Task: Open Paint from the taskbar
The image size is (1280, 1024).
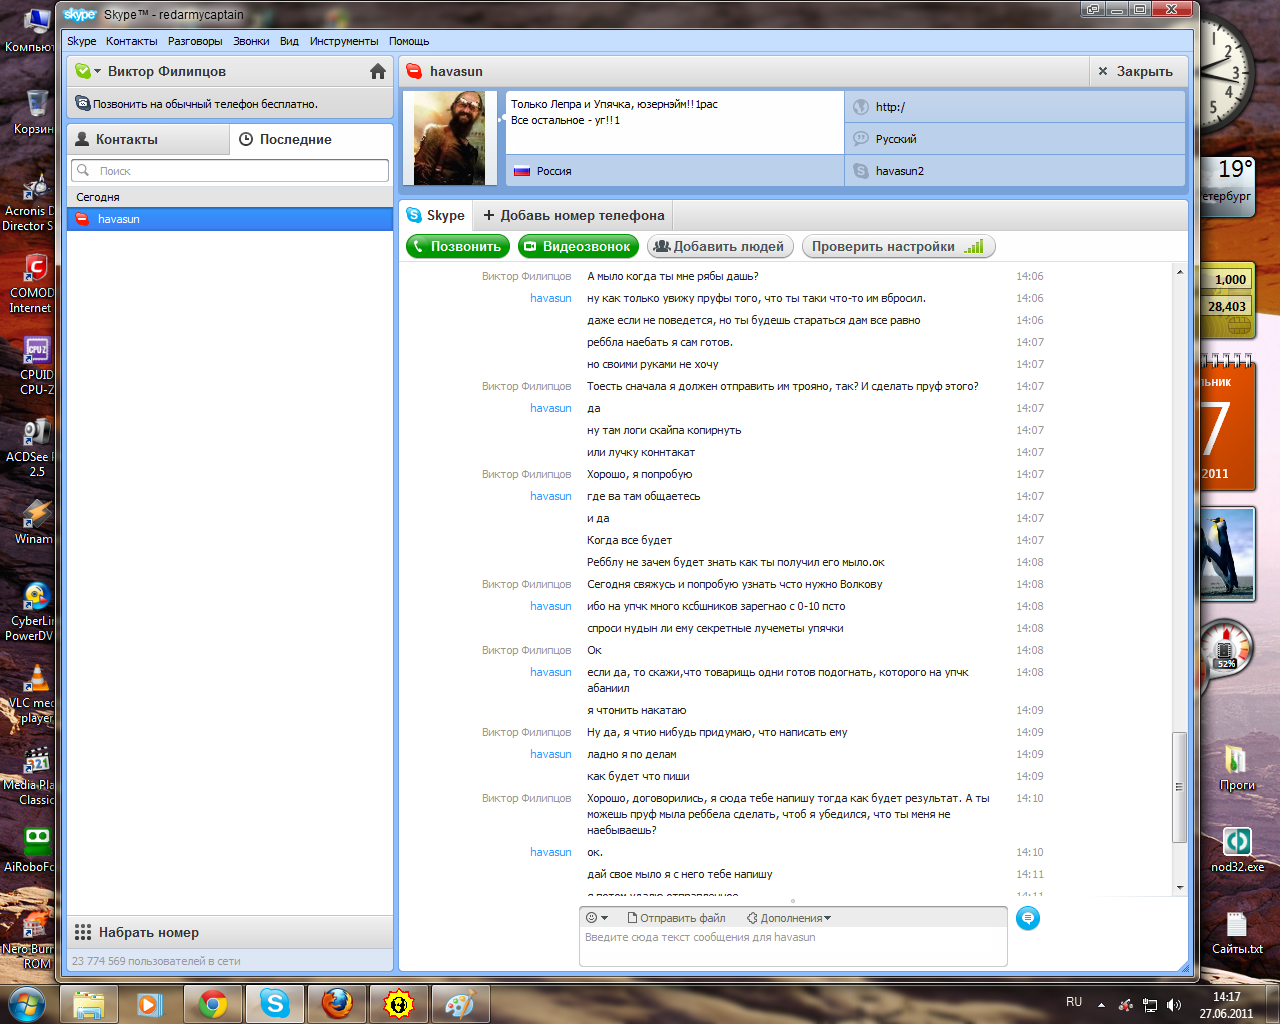Action: pyautogui.click(x=461, y=1003)
